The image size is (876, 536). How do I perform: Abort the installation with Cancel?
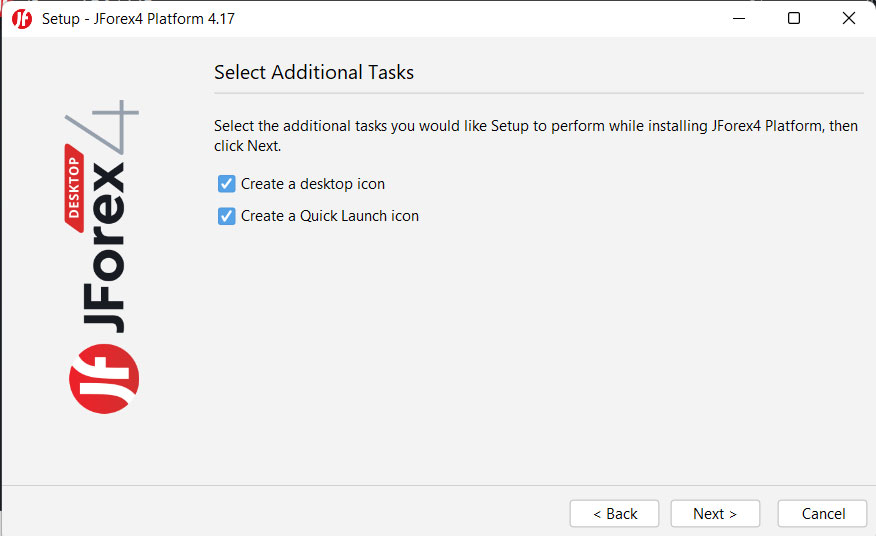click(822, 514)
